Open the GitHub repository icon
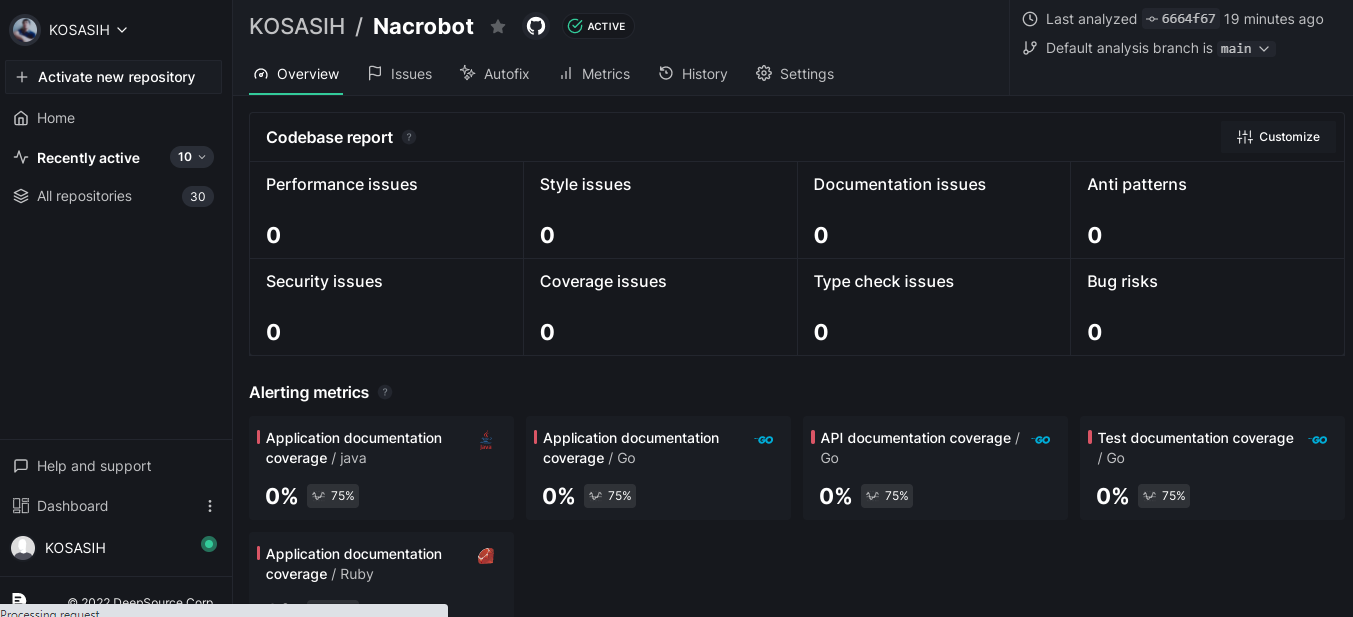This screenshot has height=617, width=1353. pyautogui.click(x=536, y=26)
